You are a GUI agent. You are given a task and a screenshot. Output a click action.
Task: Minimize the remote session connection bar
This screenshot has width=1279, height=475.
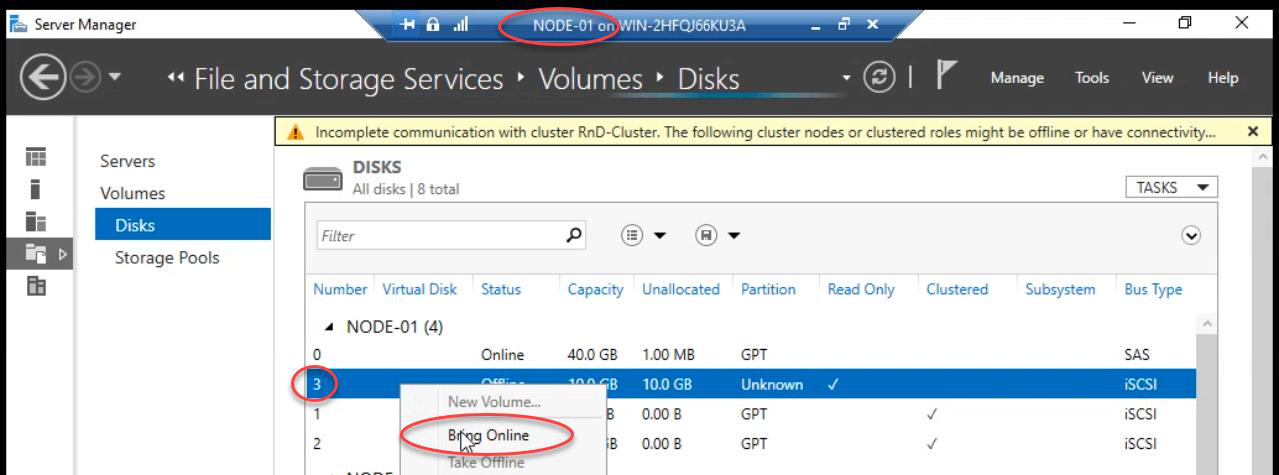pos(816,27)
